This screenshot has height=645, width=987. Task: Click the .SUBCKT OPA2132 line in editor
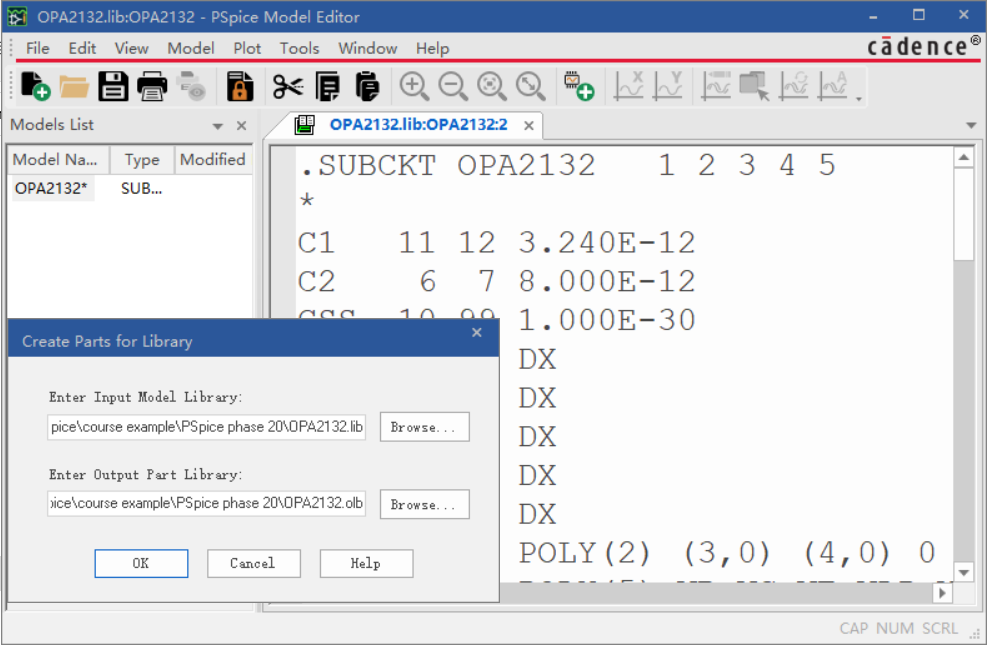point(567,165)
